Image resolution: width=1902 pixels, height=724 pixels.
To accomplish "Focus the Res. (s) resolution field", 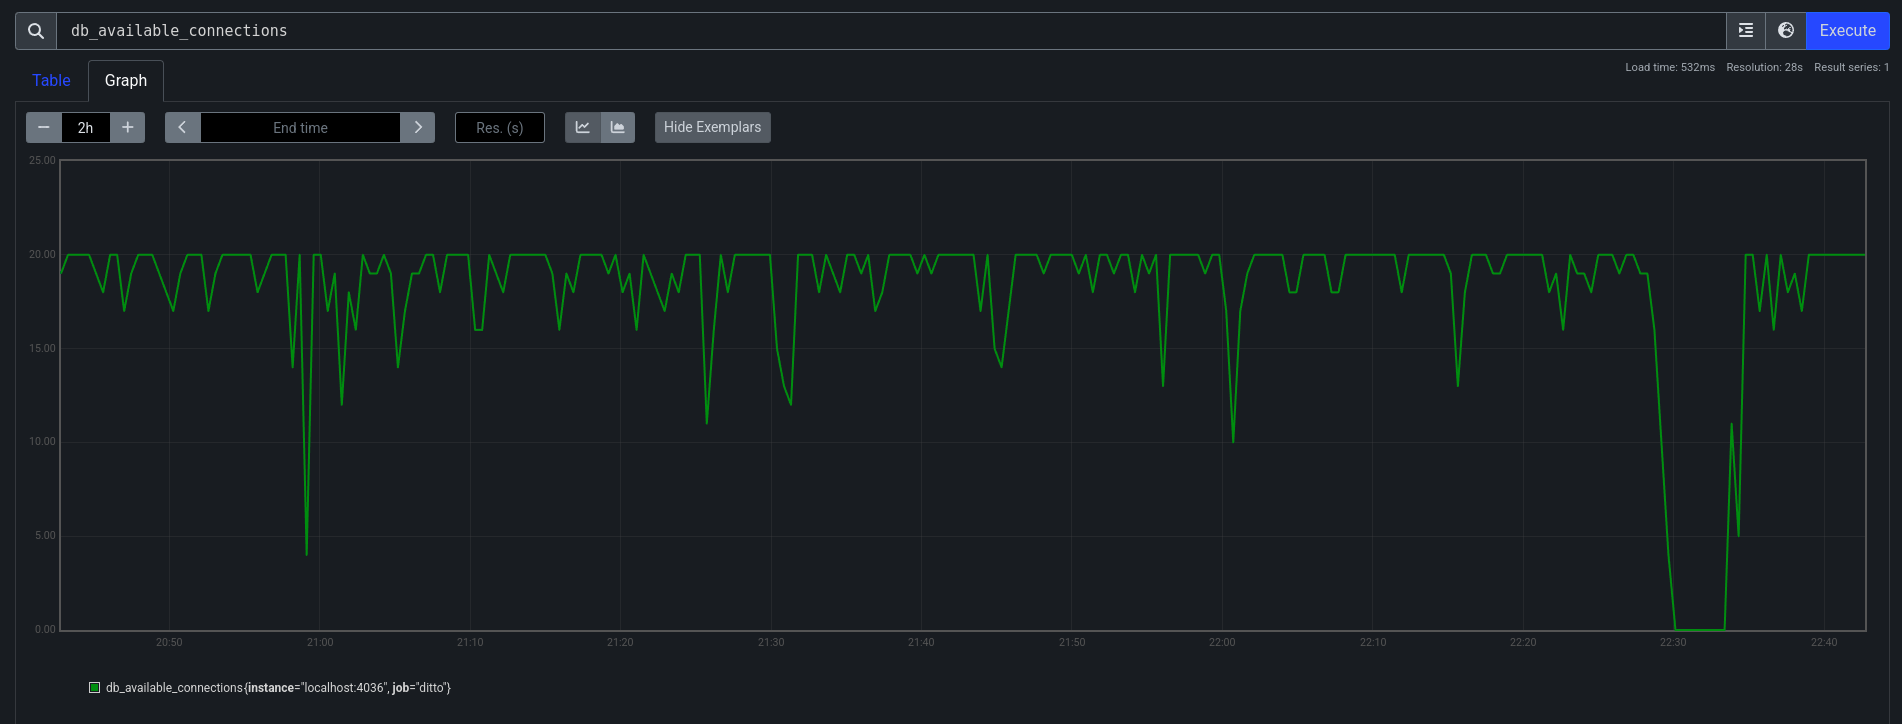I will pos(500,128).
